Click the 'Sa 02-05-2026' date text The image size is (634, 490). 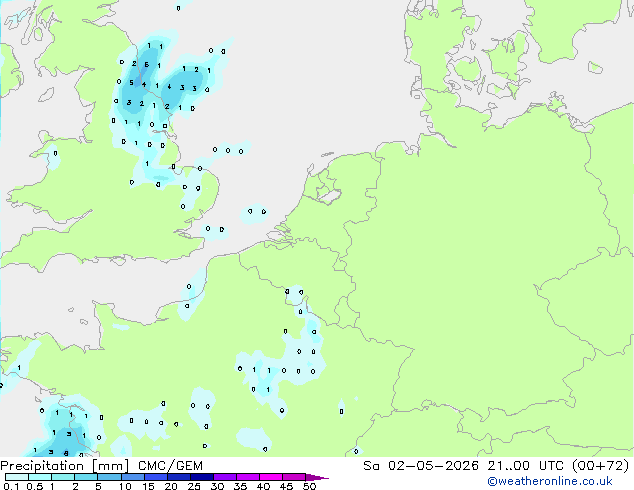[x=421, y=466]
